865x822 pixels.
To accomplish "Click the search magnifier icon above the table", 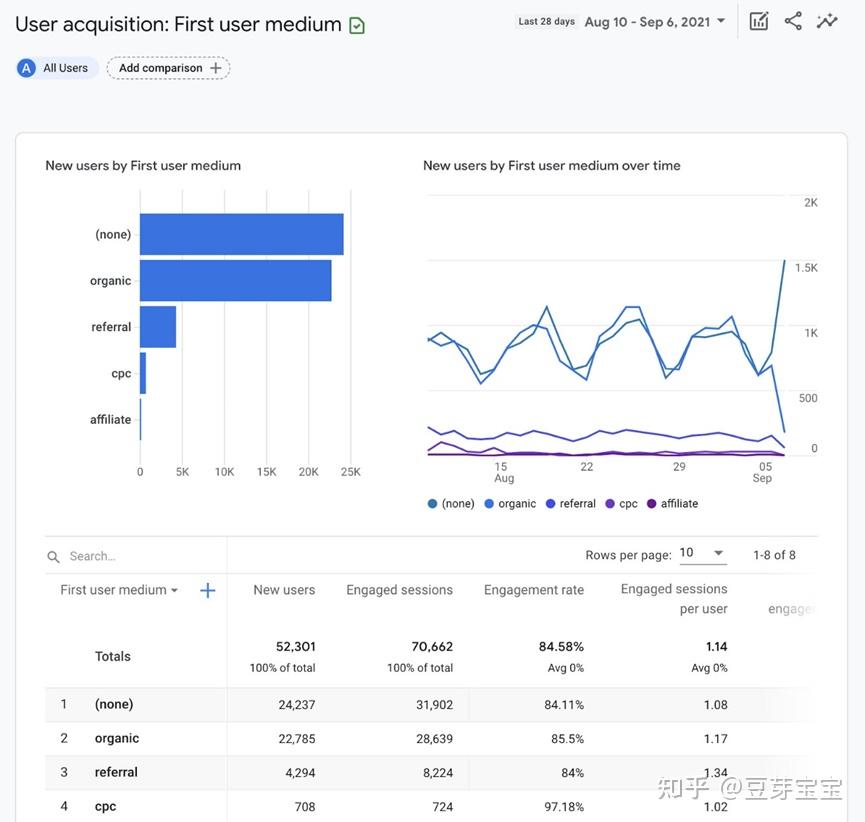I will [x=51, y=555].
